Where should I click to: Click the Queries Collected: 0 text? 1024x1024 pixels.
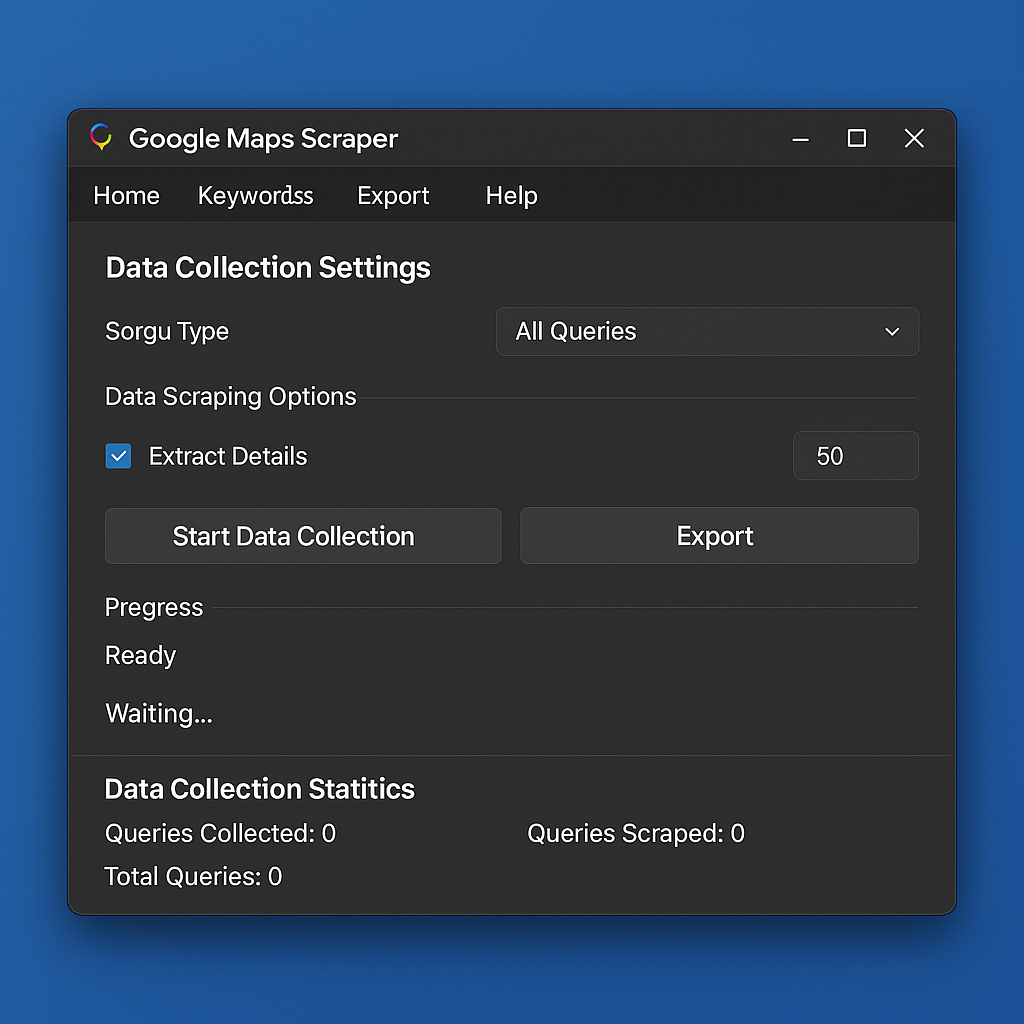(220, 833)
